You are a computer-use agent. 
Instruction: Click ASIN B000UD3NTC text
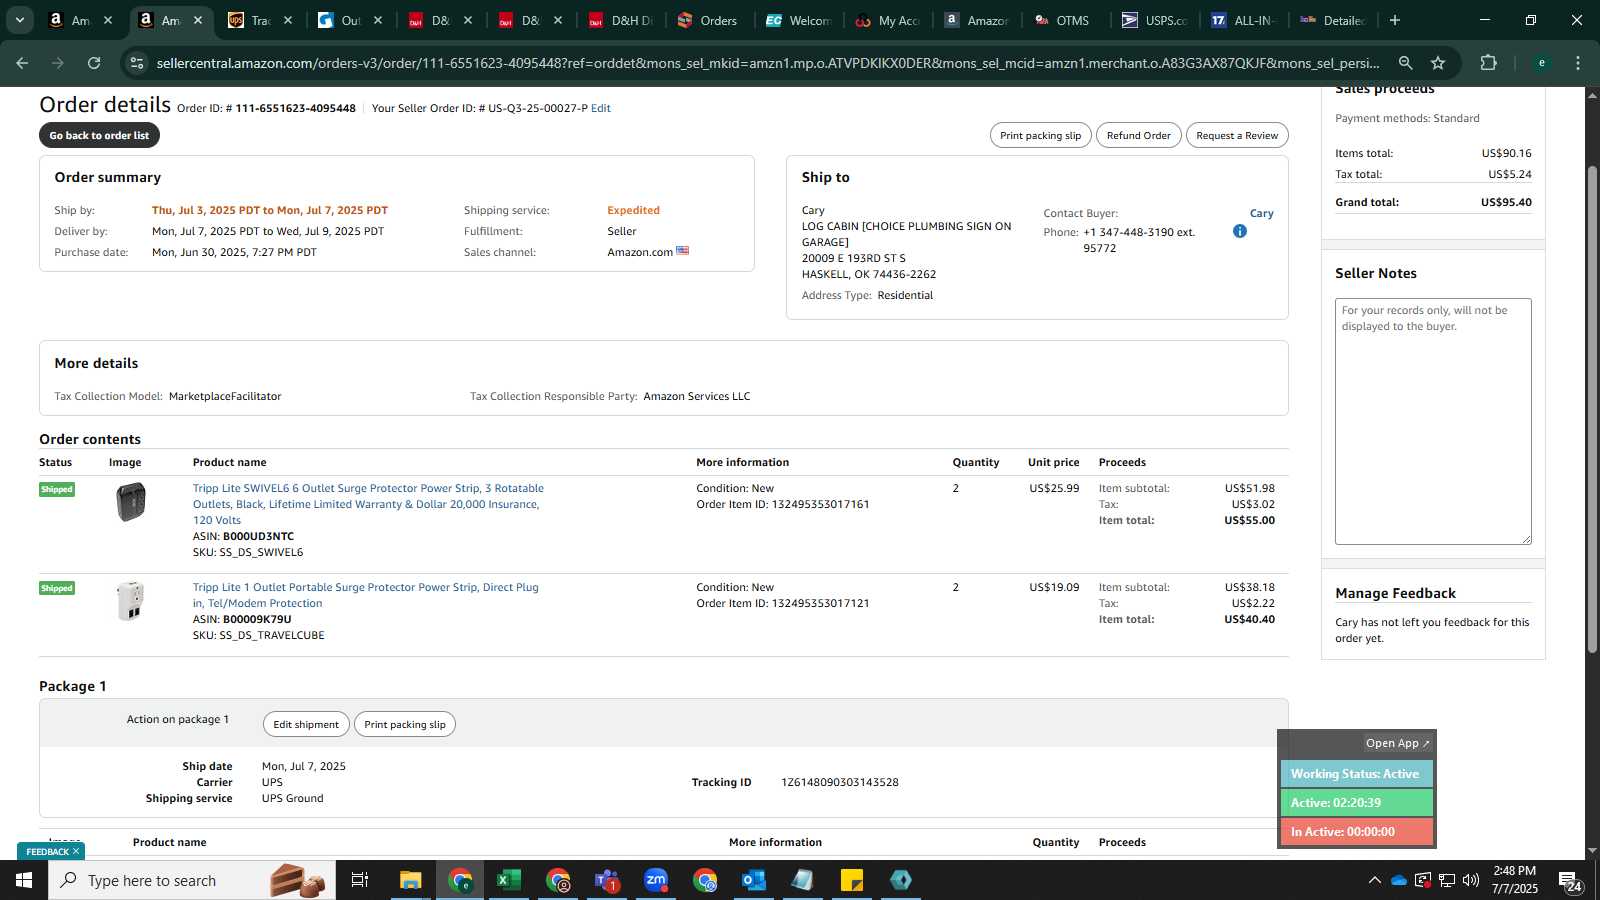tap(258, 536)
